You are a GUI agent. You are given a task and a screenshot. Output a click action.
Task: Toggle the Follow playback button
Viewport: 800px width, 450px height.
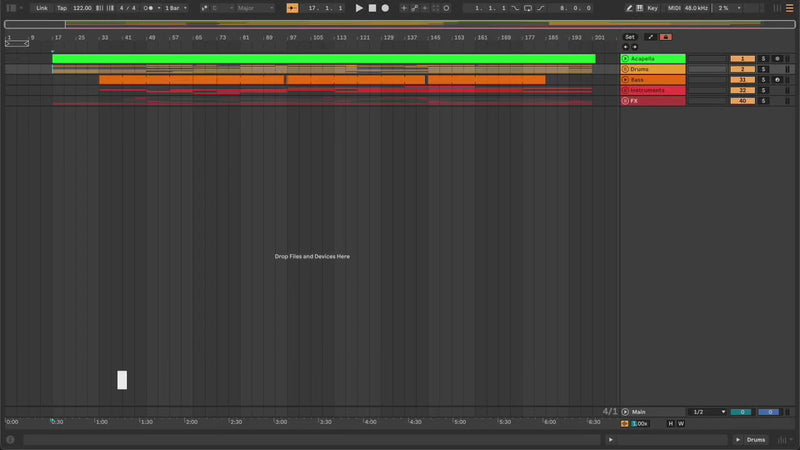[292, 8]
